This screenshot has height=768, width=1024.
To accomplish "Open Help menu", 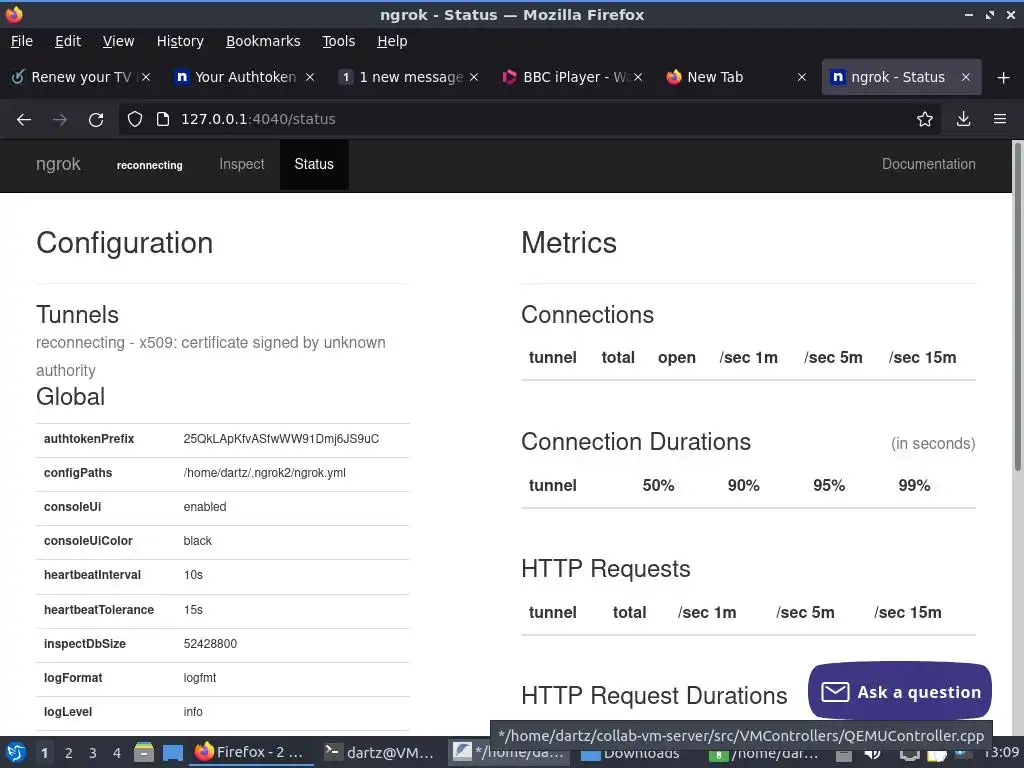I will pyautogui.click(x=392, y=41).
